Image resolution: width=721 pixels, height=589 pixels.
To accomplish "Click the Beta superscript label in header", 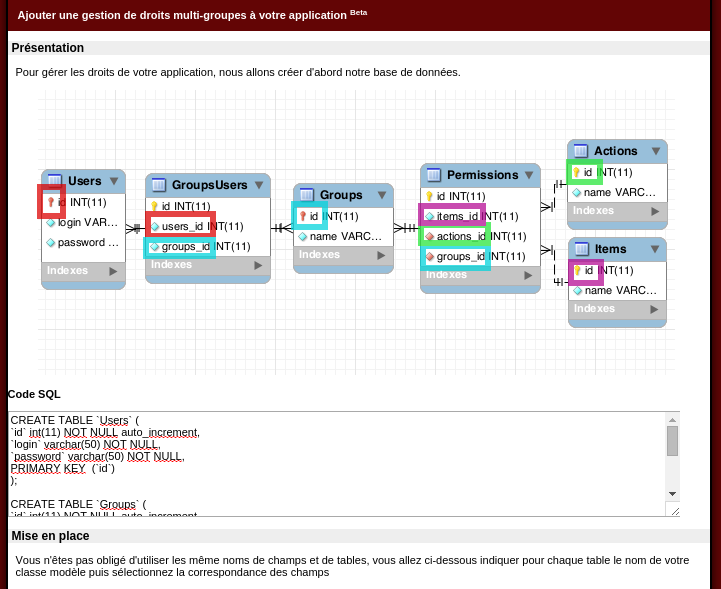I will point(359,12).
